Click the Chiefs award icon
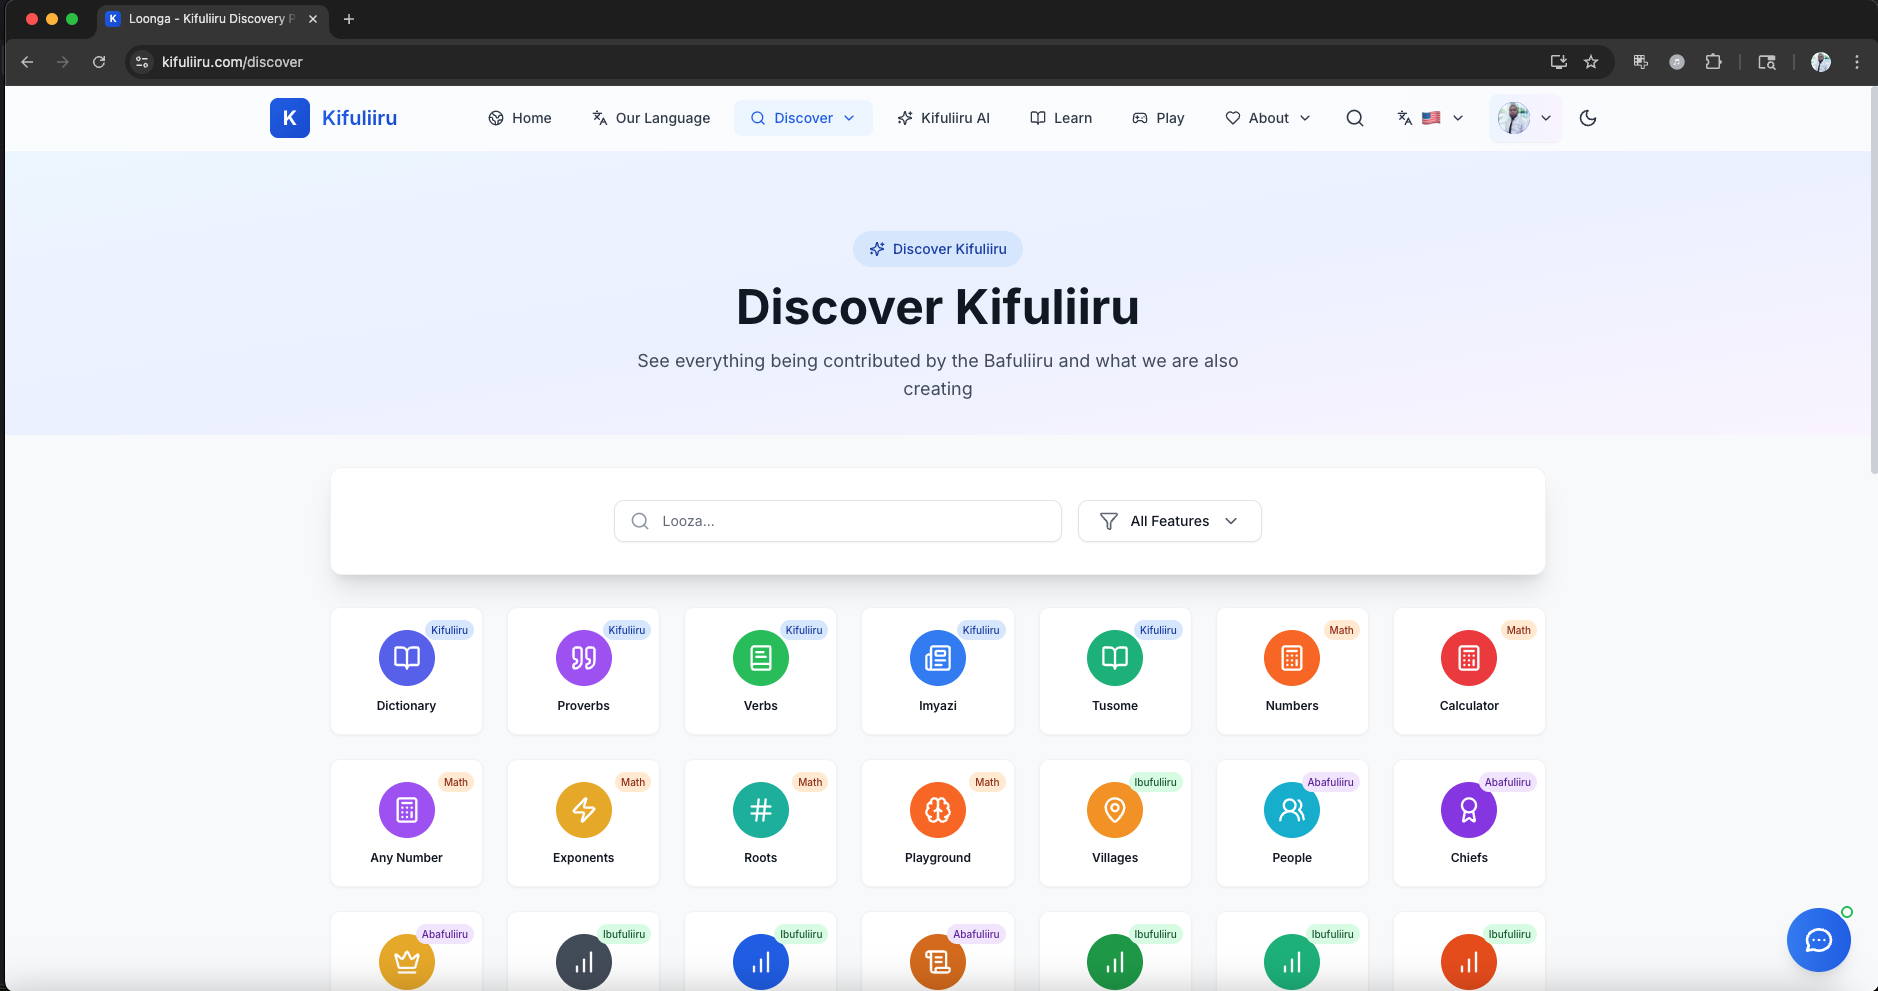This screenshot has width=1878, height=991. (1468, 810)
